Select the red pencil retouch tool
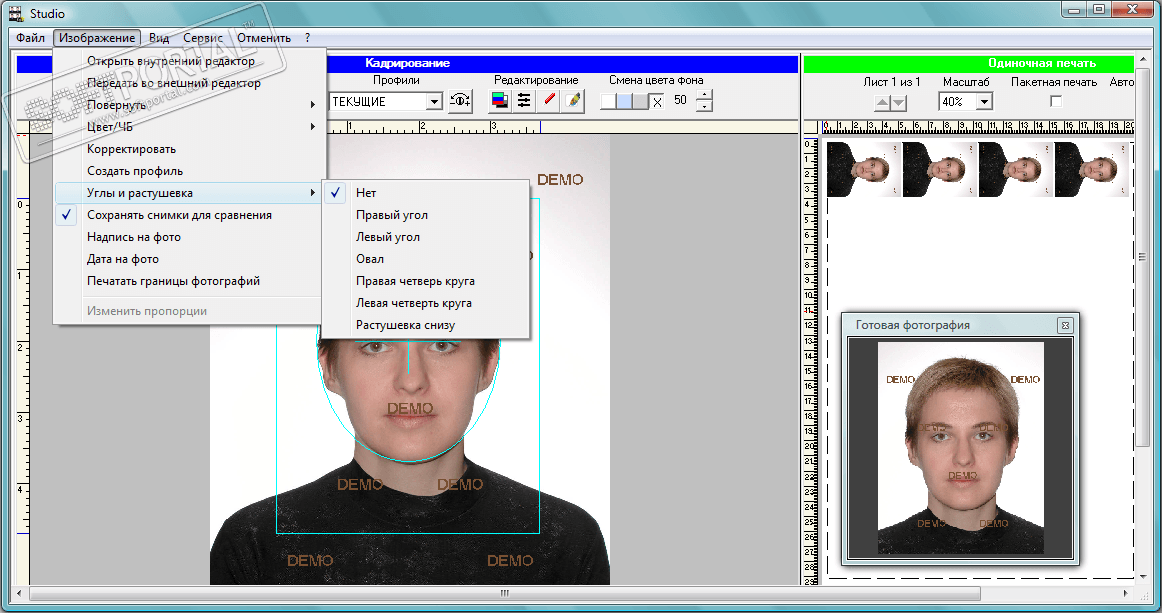This screenshot has height=613, width=1162. [549, 101]
